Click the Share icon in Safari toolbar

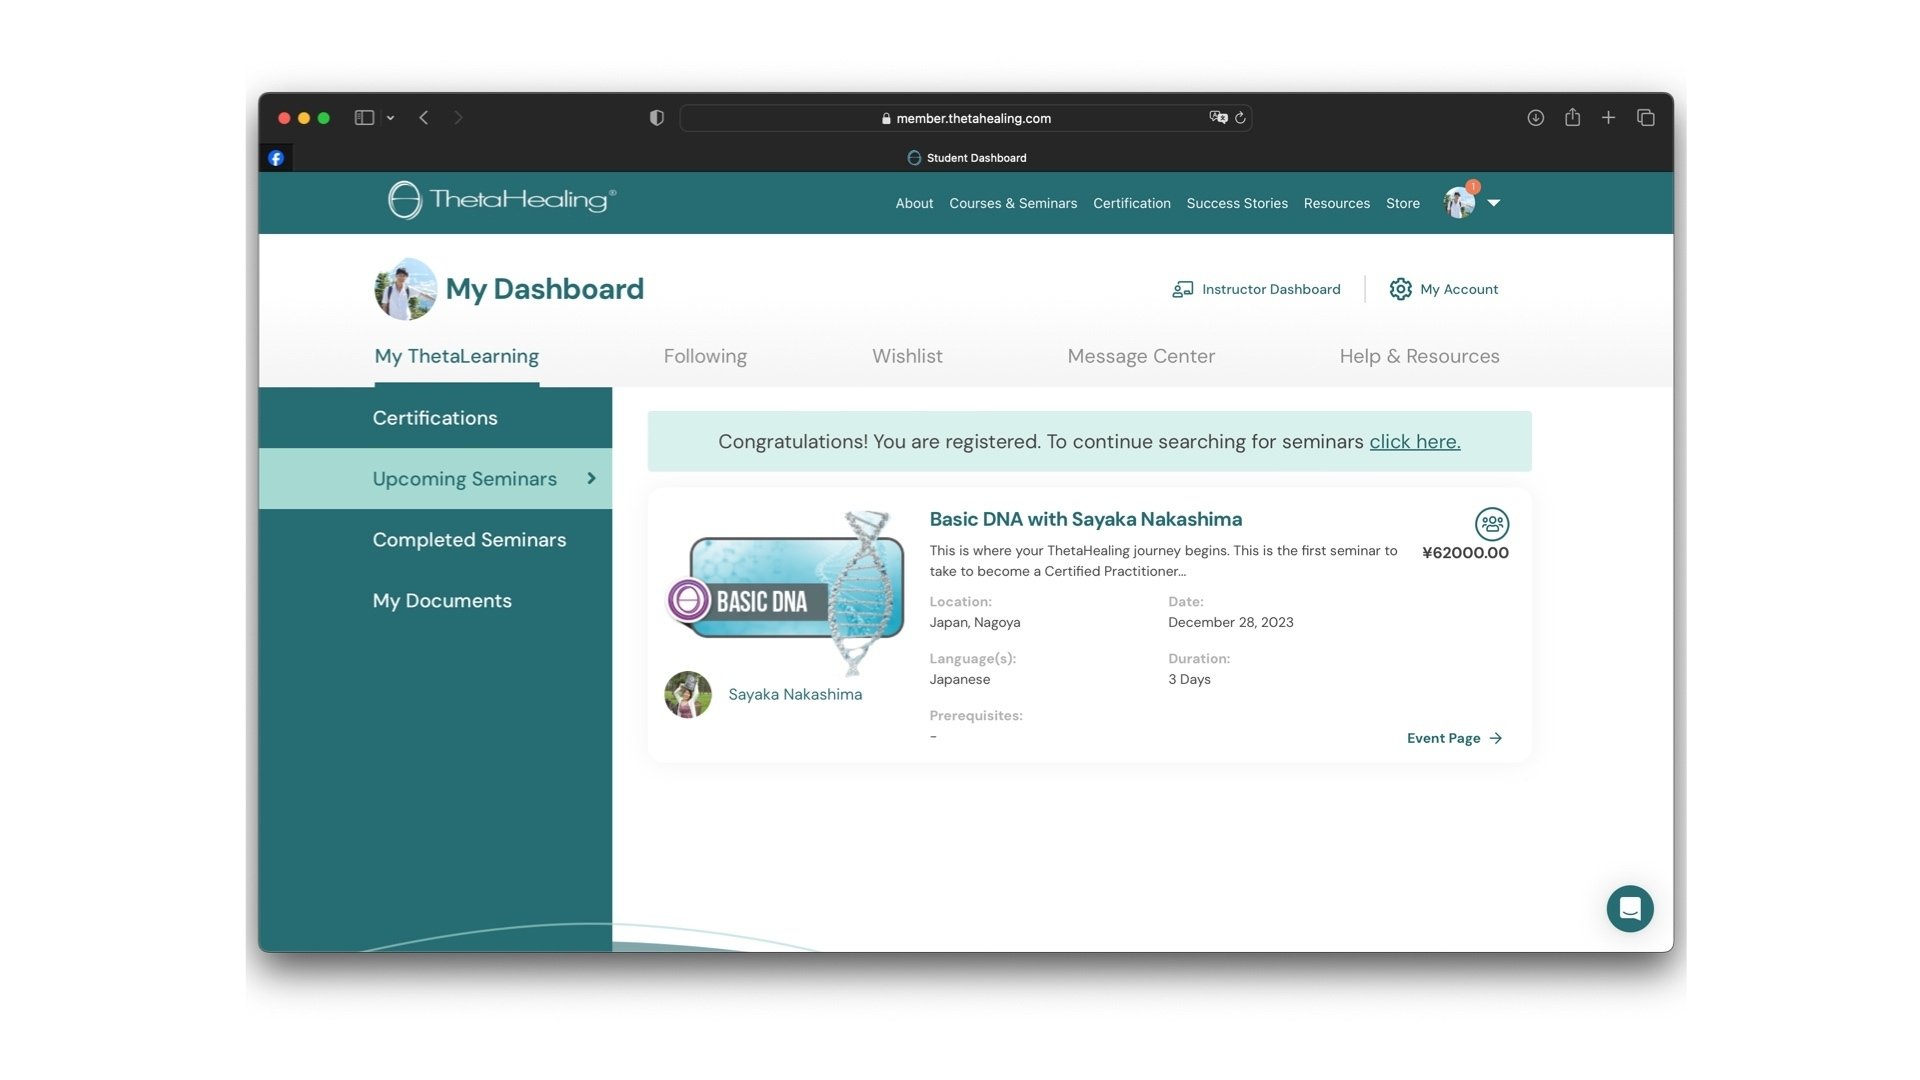1572,117
